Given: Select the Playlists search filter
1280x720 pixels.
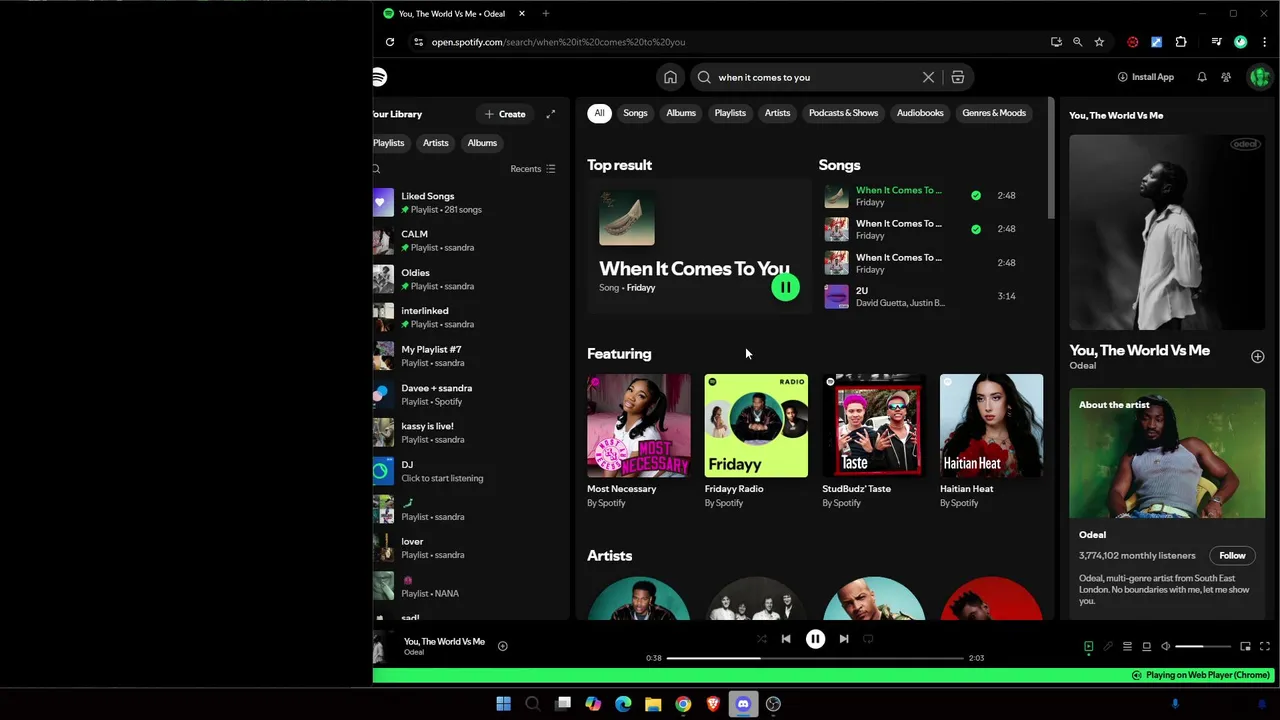Looking at the screenshot, I should point(730,113).
